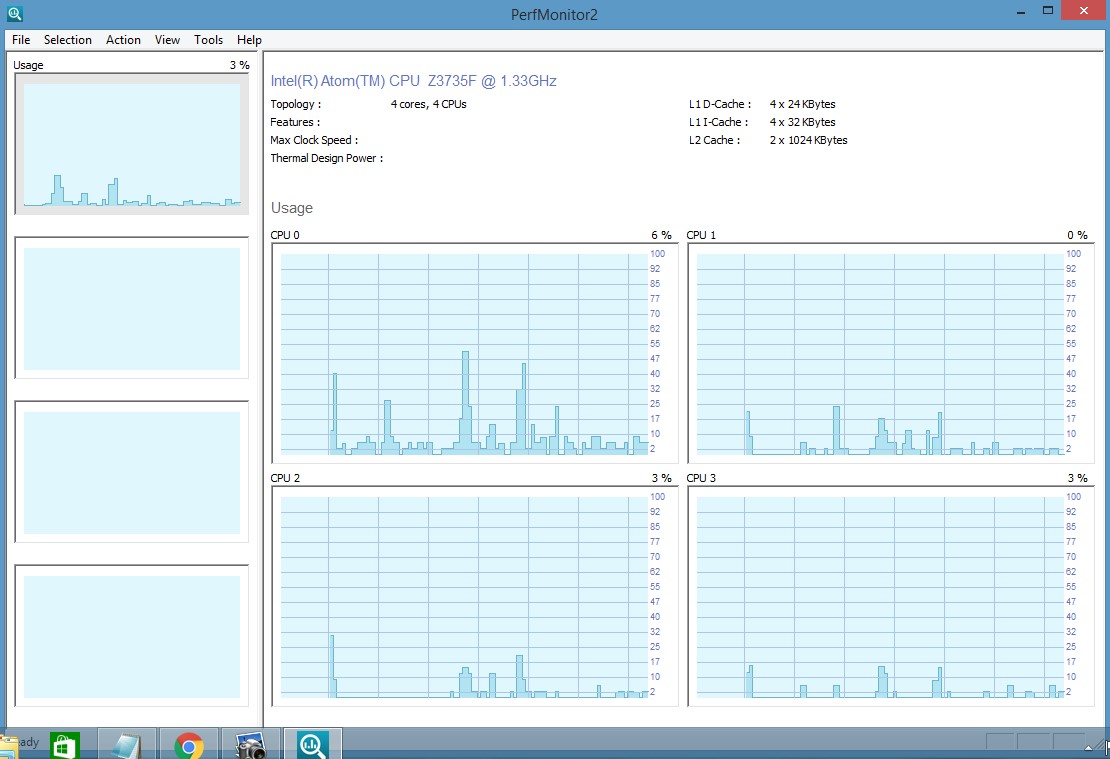
Task: Click the Max Clock Speed label
Action: (x=314, y=140)
